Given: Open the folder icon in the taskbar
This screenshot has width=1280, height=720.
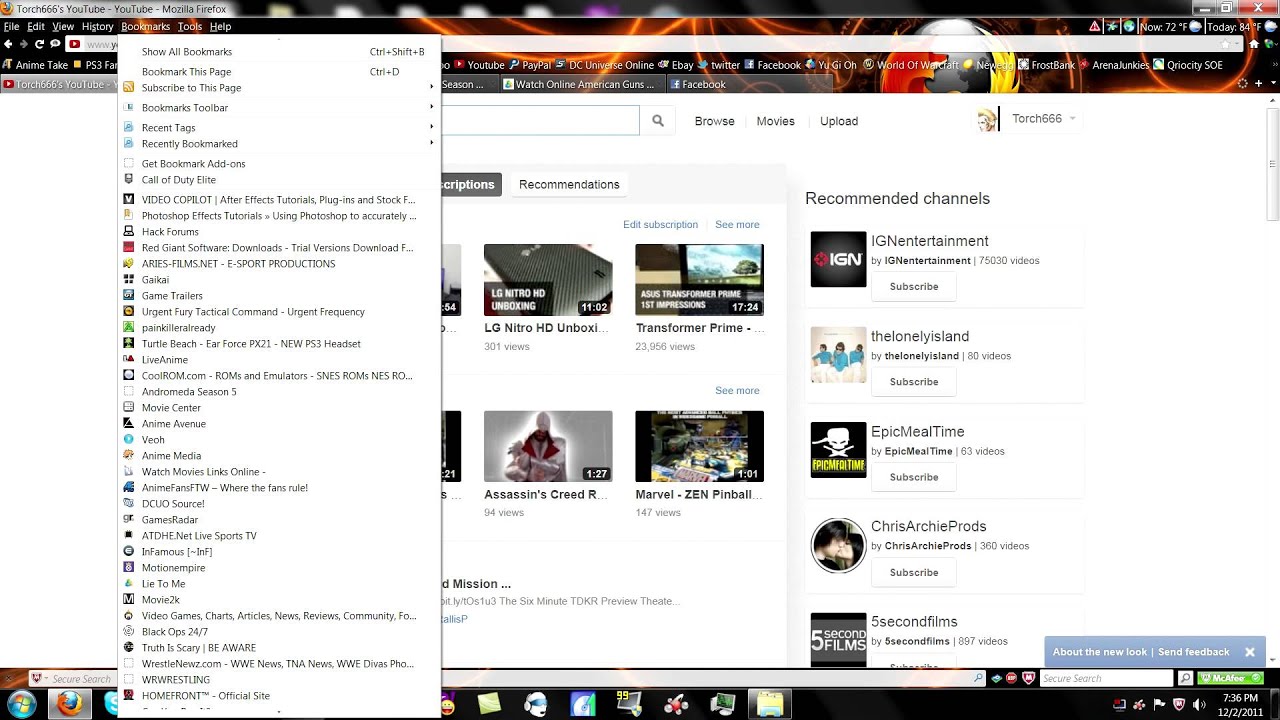Looking at the screenshot, I should [770, 704].
